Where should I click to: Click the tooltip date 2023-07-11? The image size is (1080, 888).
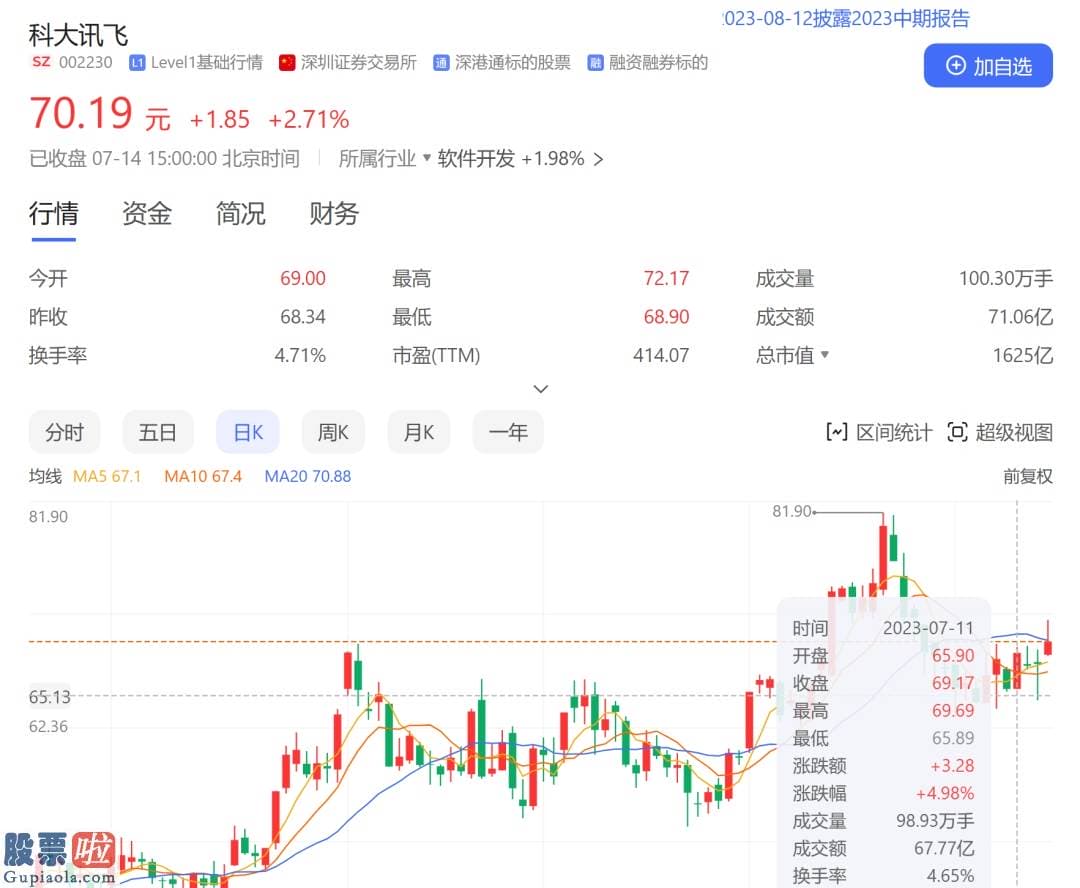coord(928,628)
